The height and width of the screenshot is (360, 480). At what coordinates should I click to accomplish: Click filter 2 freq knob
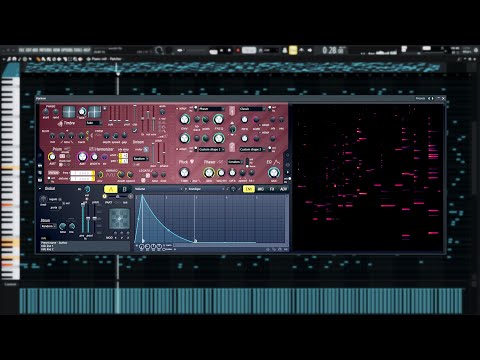tap(218, 138)
